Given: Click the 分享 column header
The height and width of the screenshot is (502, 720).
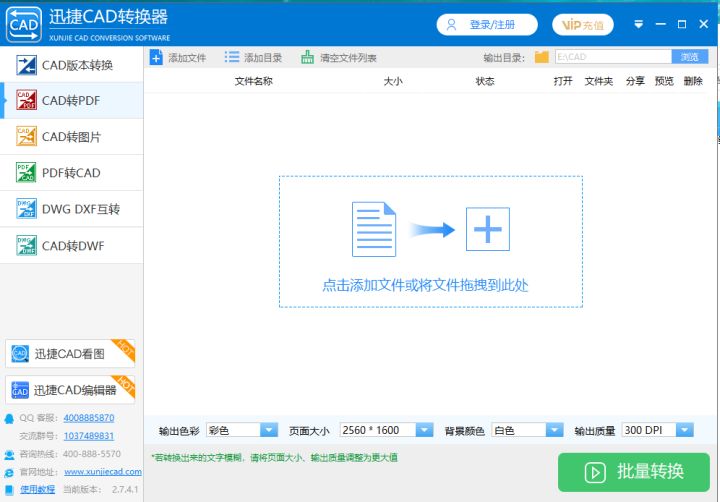Looking at the screenshot, I should pos(635,81).
